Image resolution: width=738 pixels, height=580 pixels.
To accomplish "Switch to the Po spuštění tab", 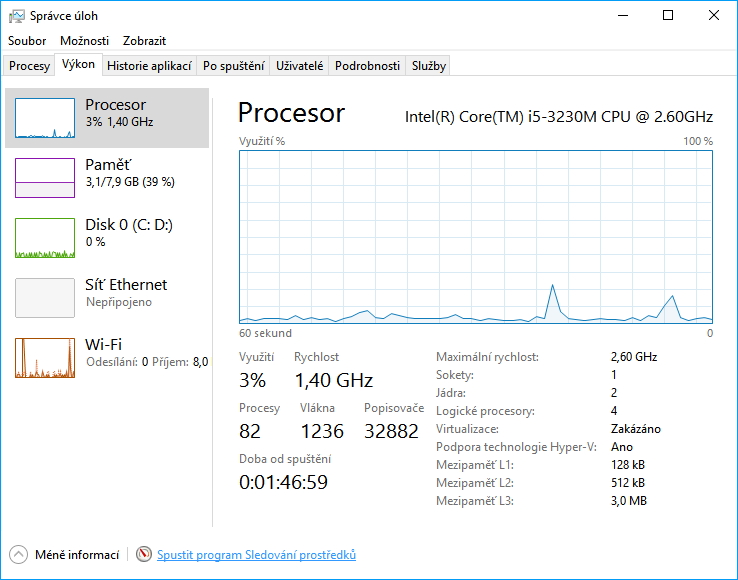I will point(233,66).
